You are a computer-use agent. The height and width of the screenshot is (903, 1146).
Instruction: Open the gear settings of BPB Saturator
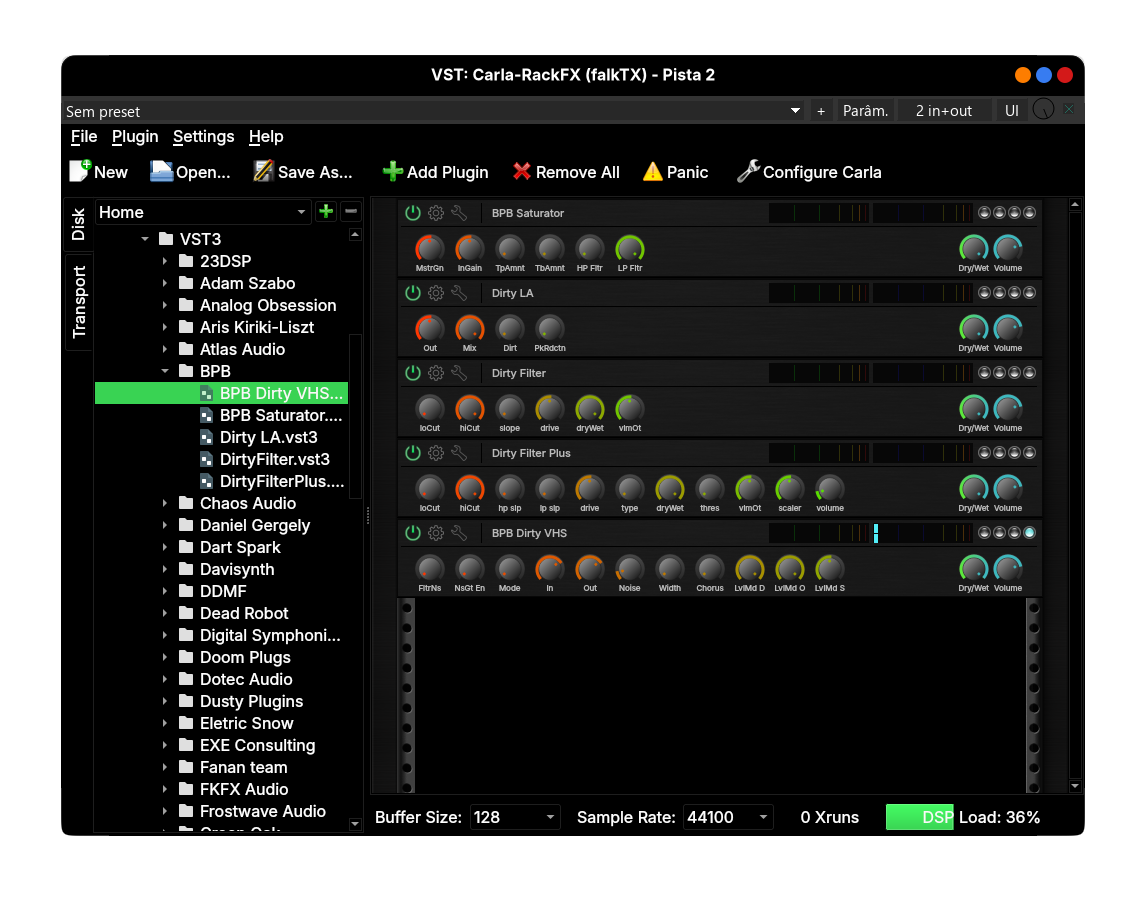point(436,213)
